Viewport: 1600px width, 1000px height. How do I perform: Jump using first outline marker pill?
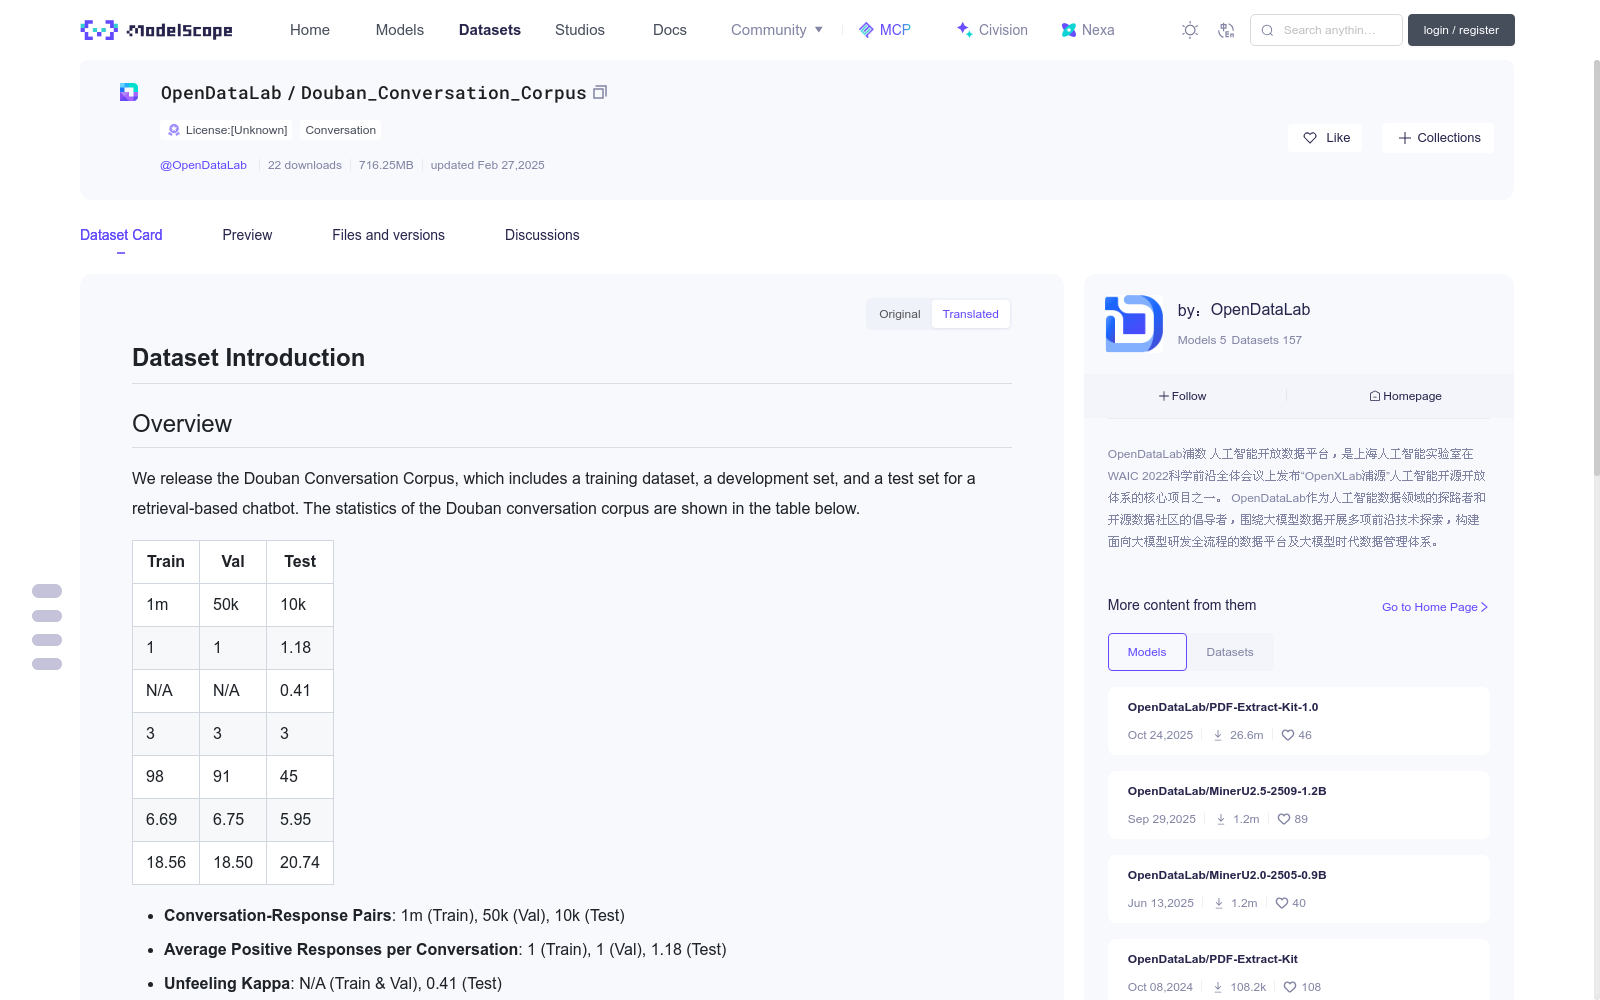[47, 591]
